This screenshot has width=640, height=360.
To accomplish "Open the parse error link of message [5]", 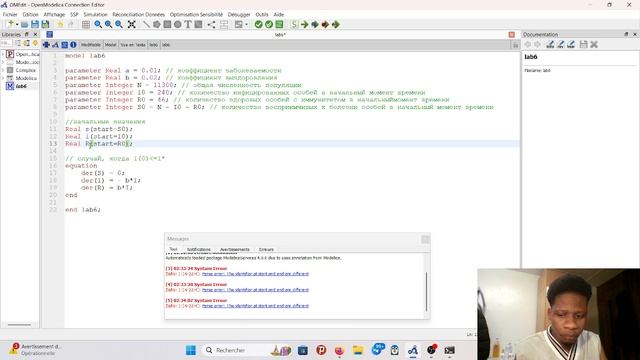I will pyautogui.click(x=255, y=306).
